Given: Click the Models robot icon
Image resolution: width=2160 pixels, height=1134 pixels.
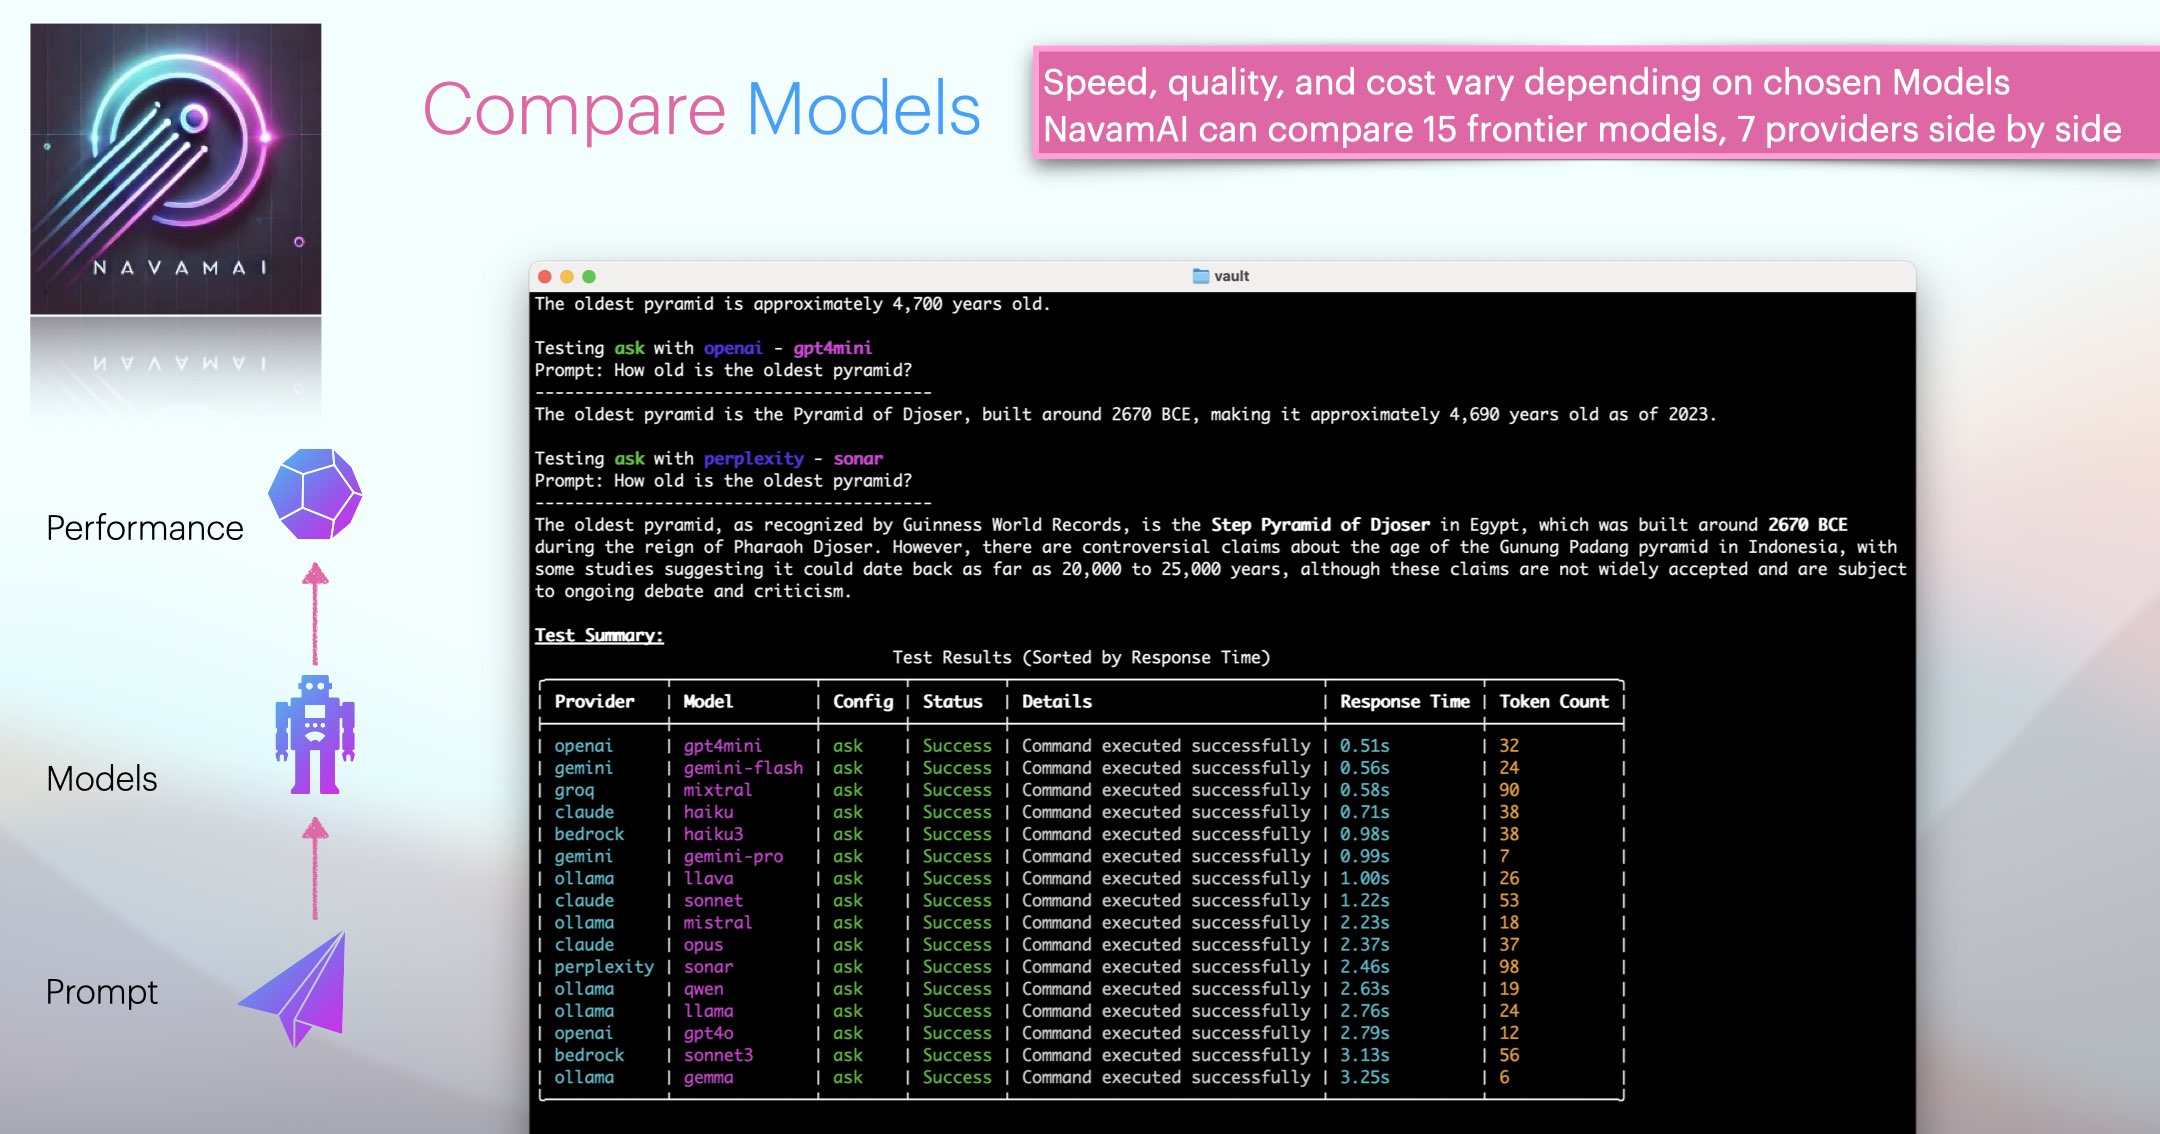Looking at the screenshot, I should (x=315, y=735).
